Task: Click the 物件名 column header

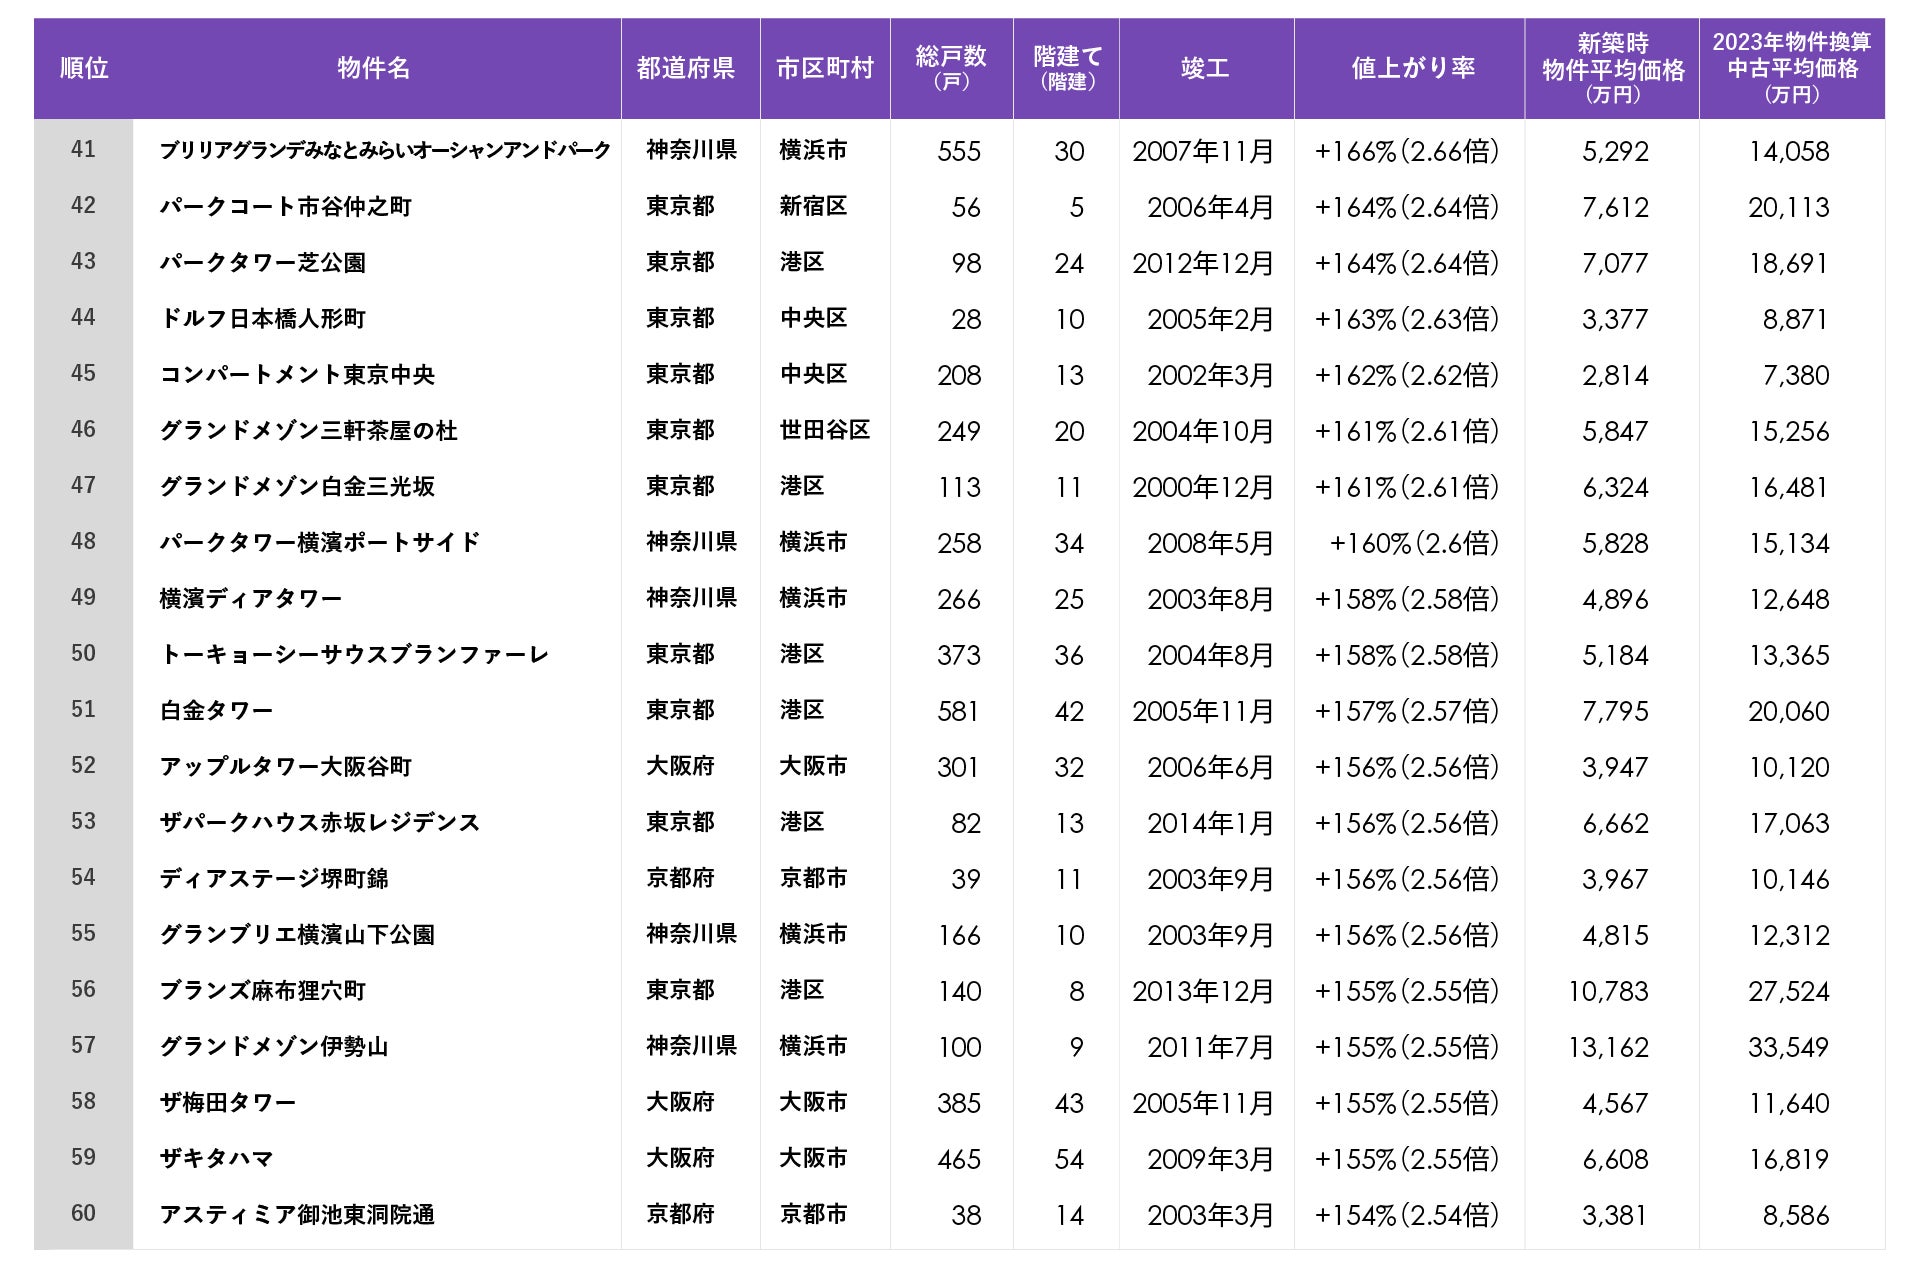Action: click(373, 68)
